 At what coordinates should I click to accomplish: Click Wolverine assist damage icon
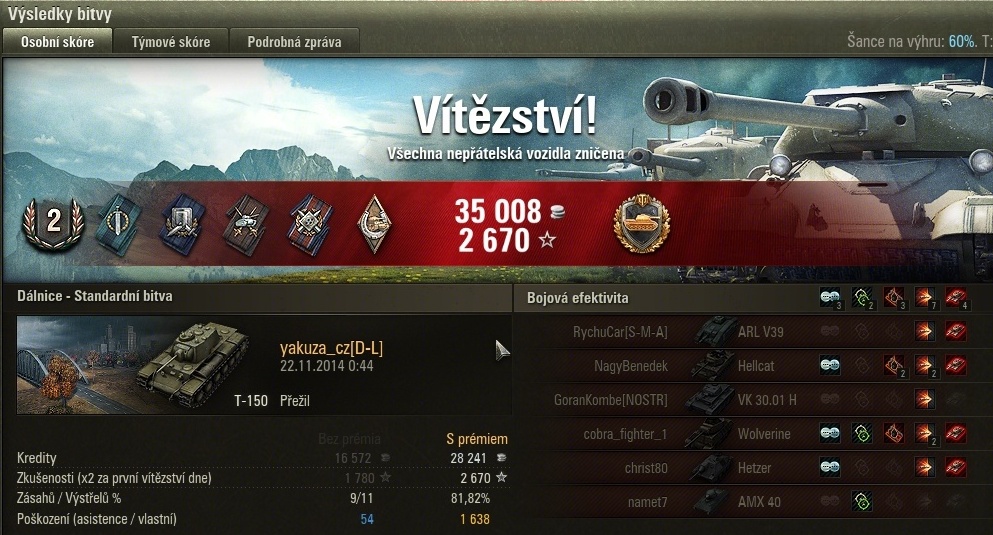862,434
